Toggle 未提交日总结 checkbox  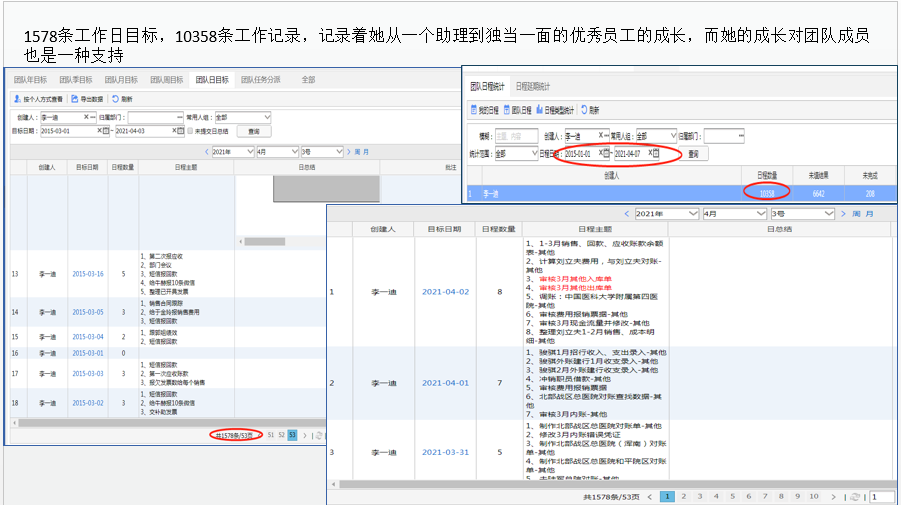(190, 131)
